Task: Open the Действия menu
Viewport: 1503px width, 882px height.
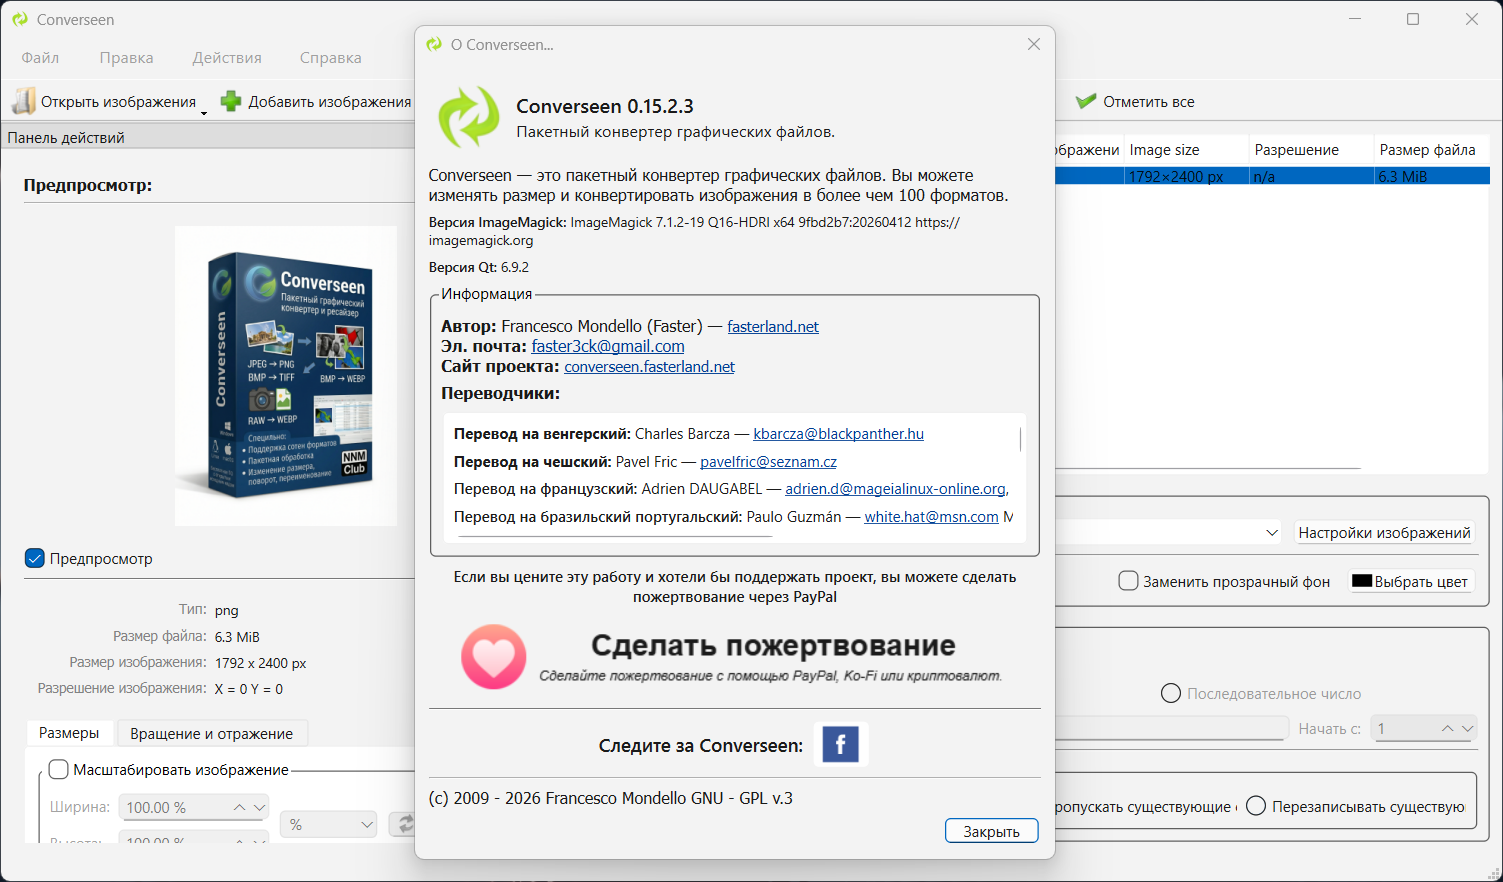Action: 227,58
